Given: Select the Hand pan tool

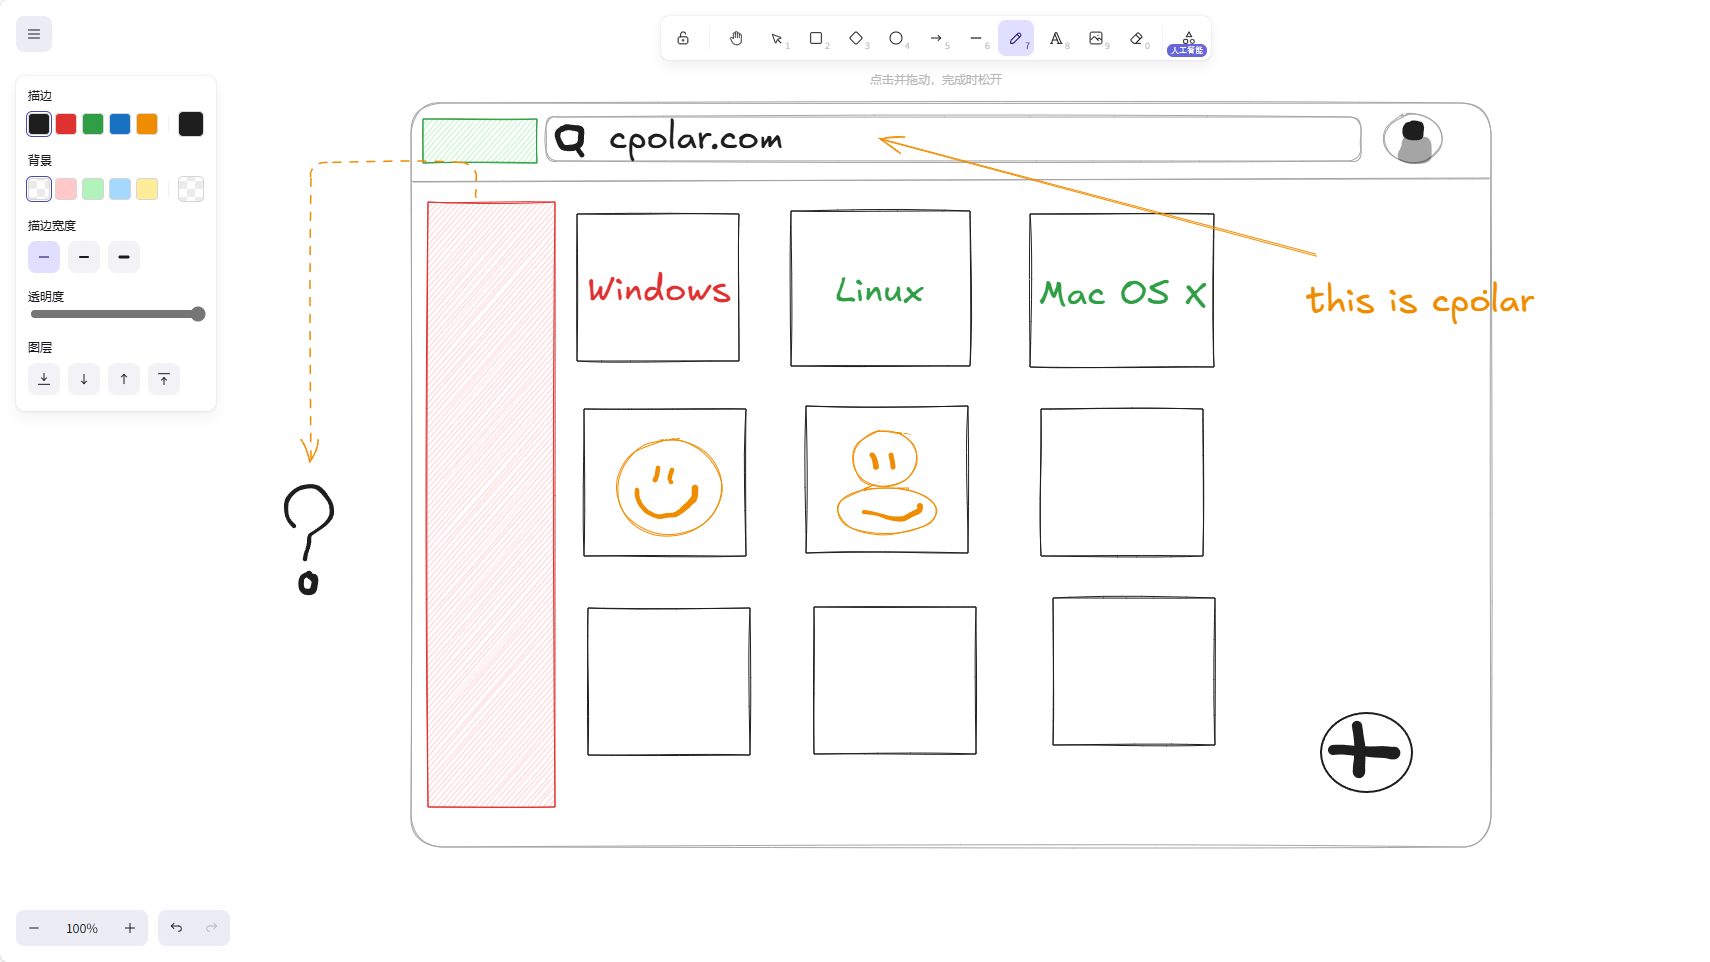Looking at the screenshot, I should point(736,38).
